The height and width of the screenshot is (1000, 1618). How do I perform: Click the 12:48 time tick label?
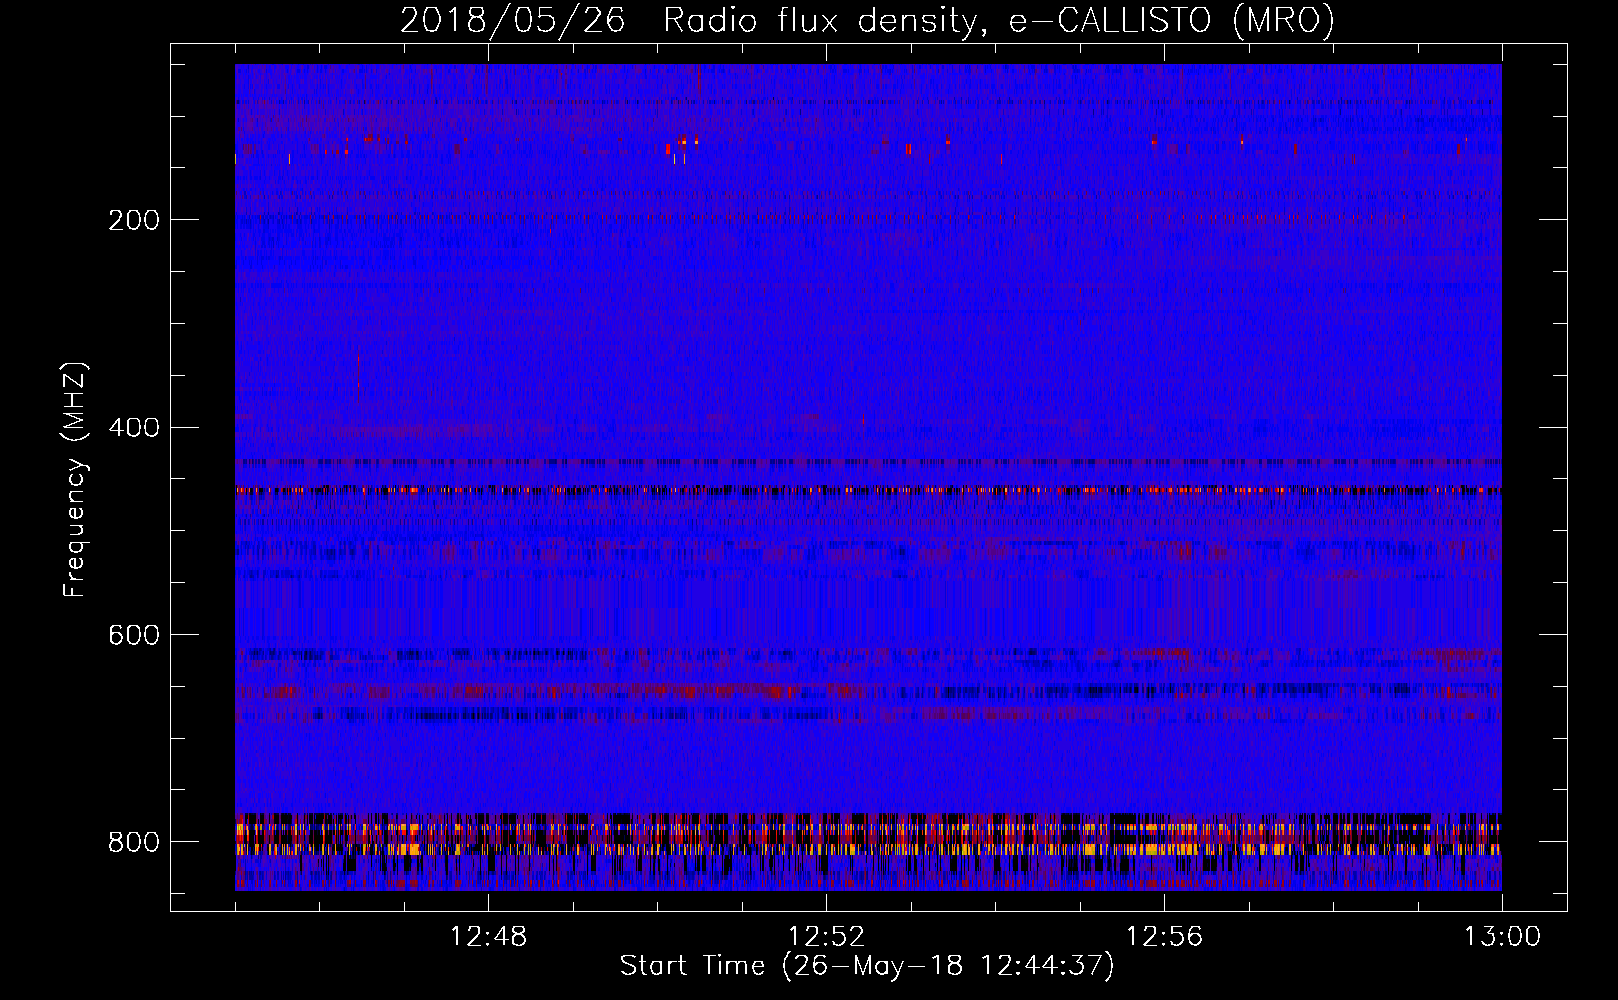488,937
